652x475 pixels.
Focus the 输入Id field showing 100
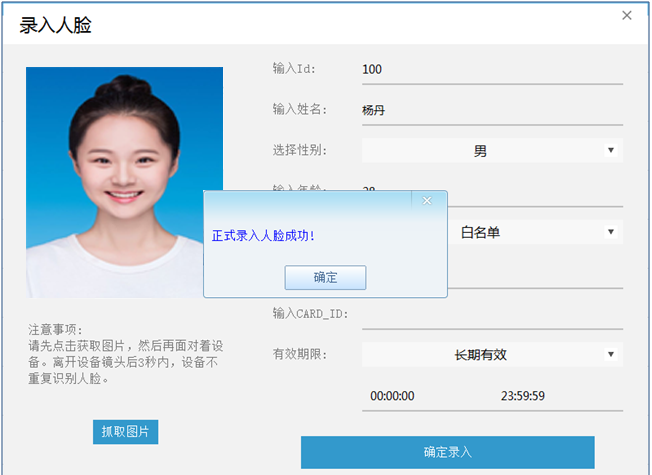(x=491, y=70)
